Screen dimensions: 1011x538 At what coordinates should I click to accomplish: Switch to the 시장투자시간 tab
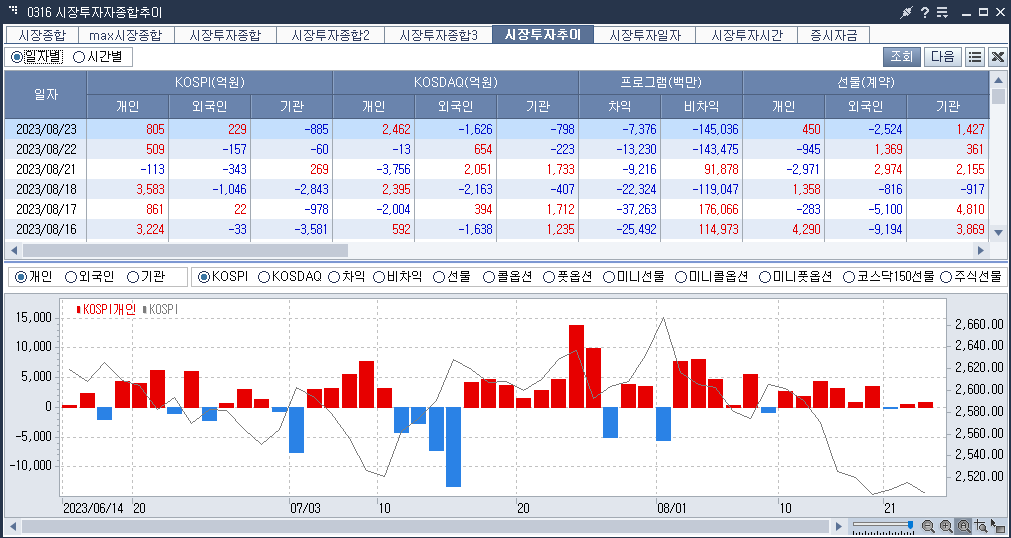pos(747,35)
